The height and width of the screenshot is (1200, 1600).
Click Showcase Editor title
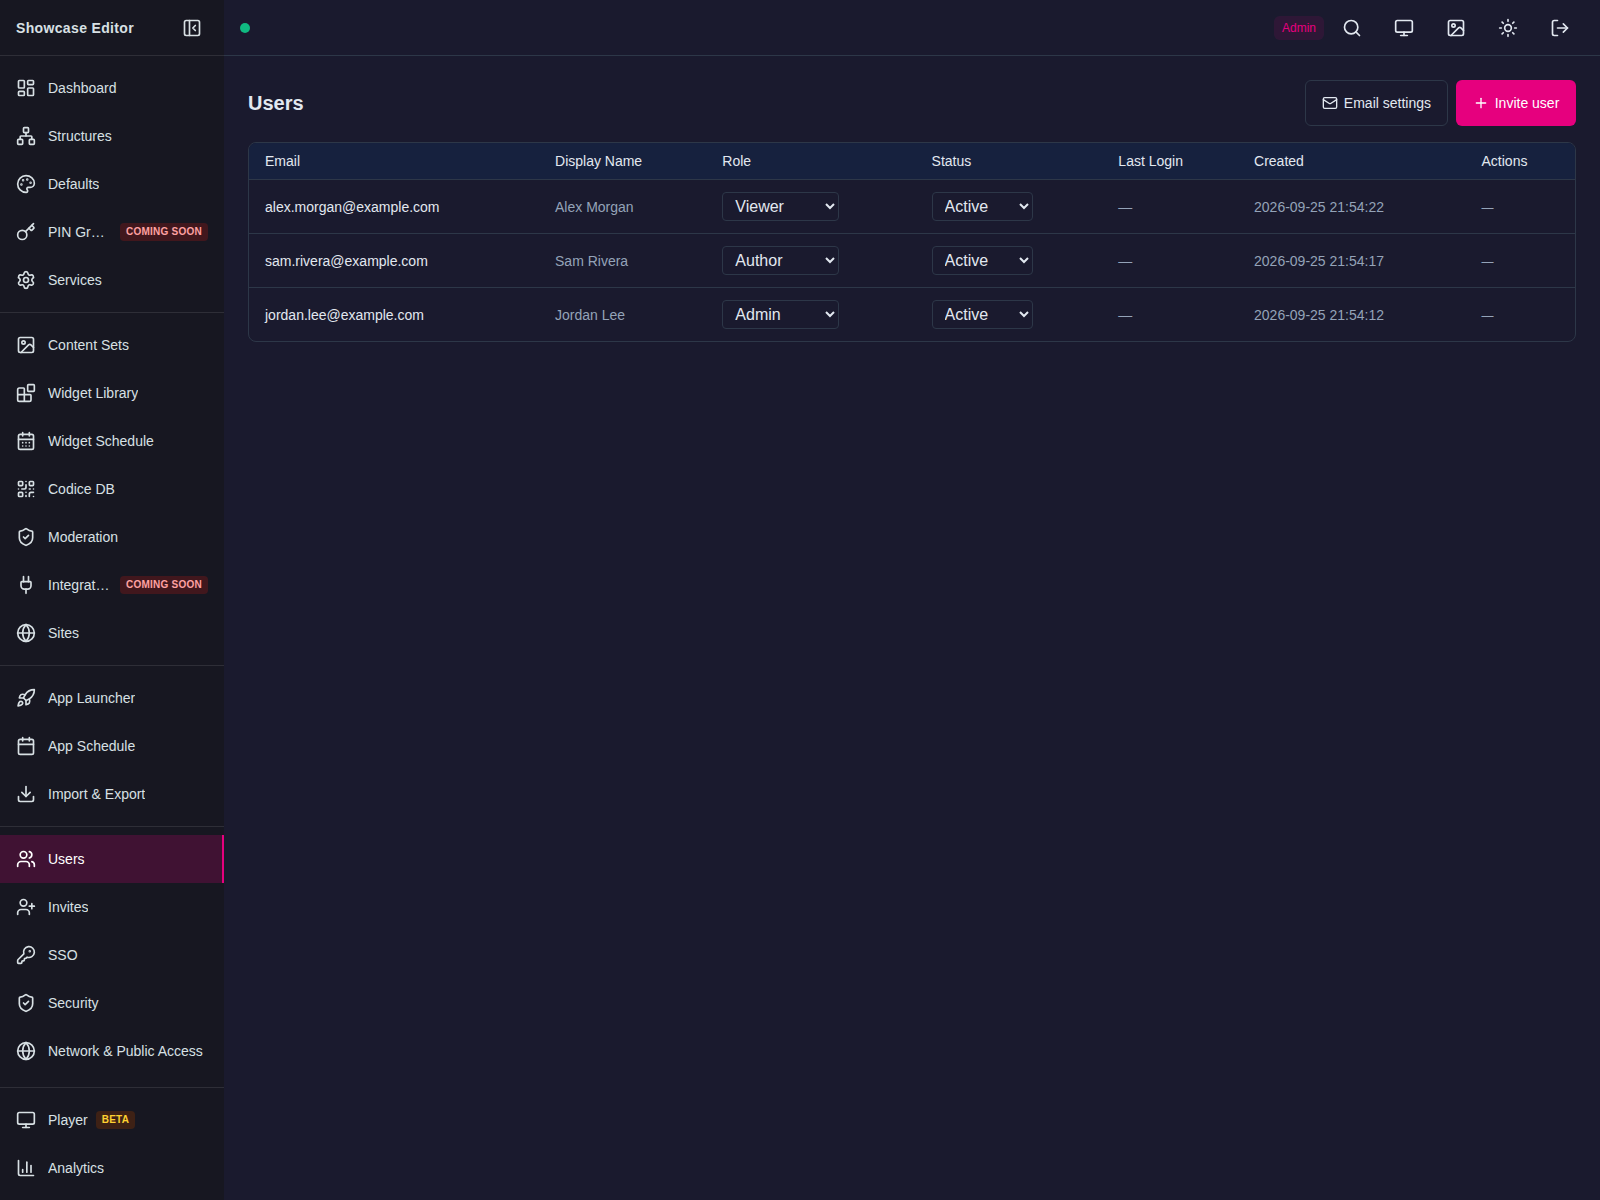click(x=75, y=28)
